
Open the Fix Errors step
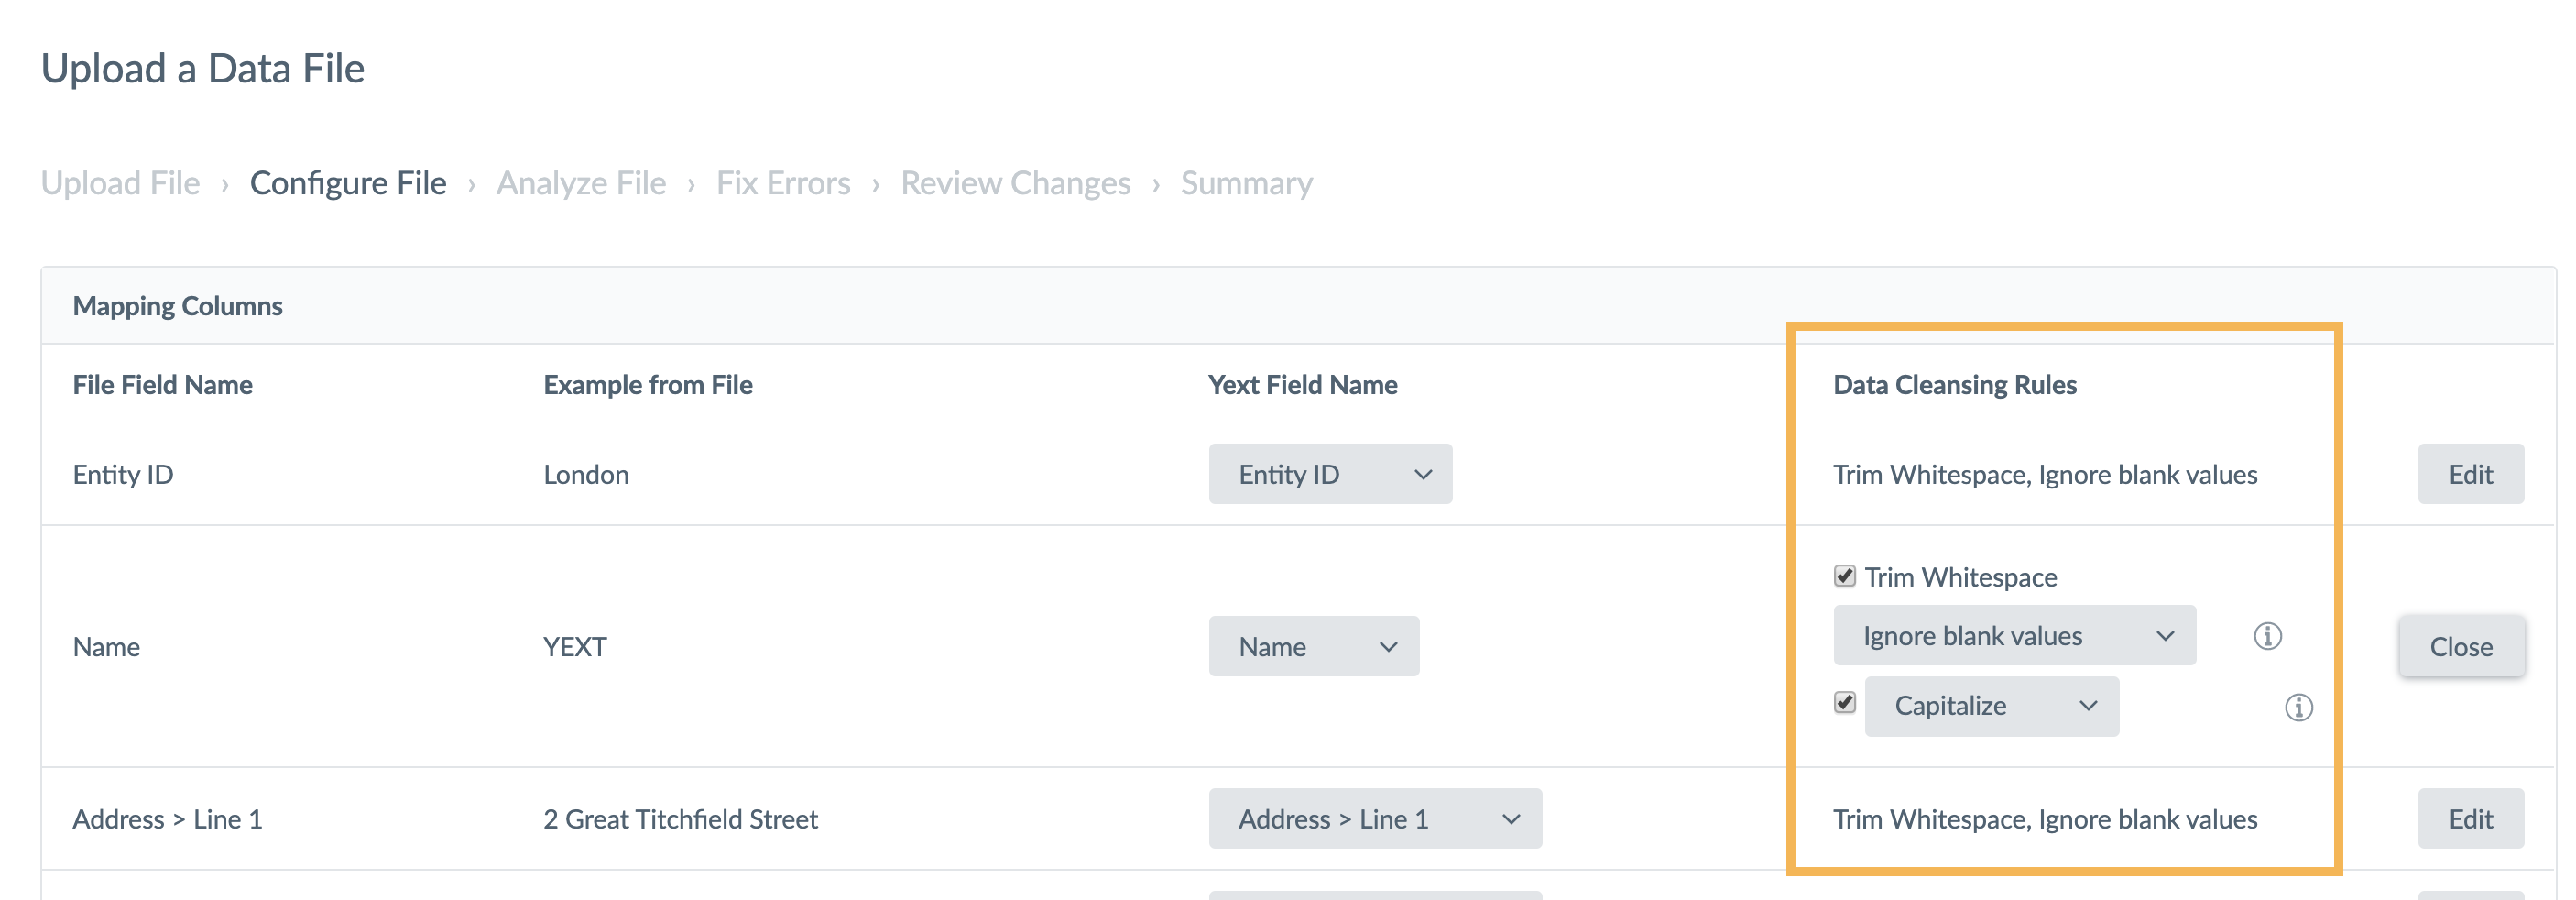click(783, 183)
